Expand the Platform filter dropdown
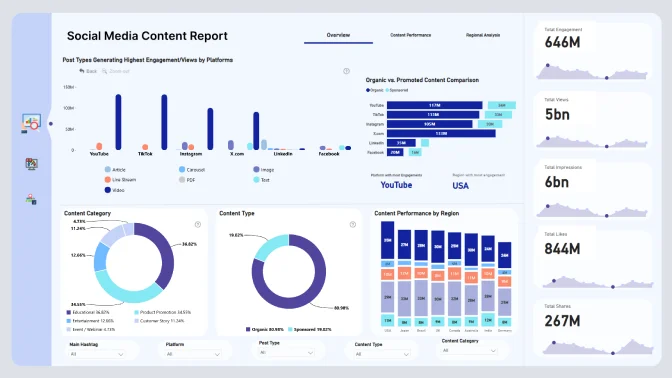The image size is (672, 378). [193, 354]
